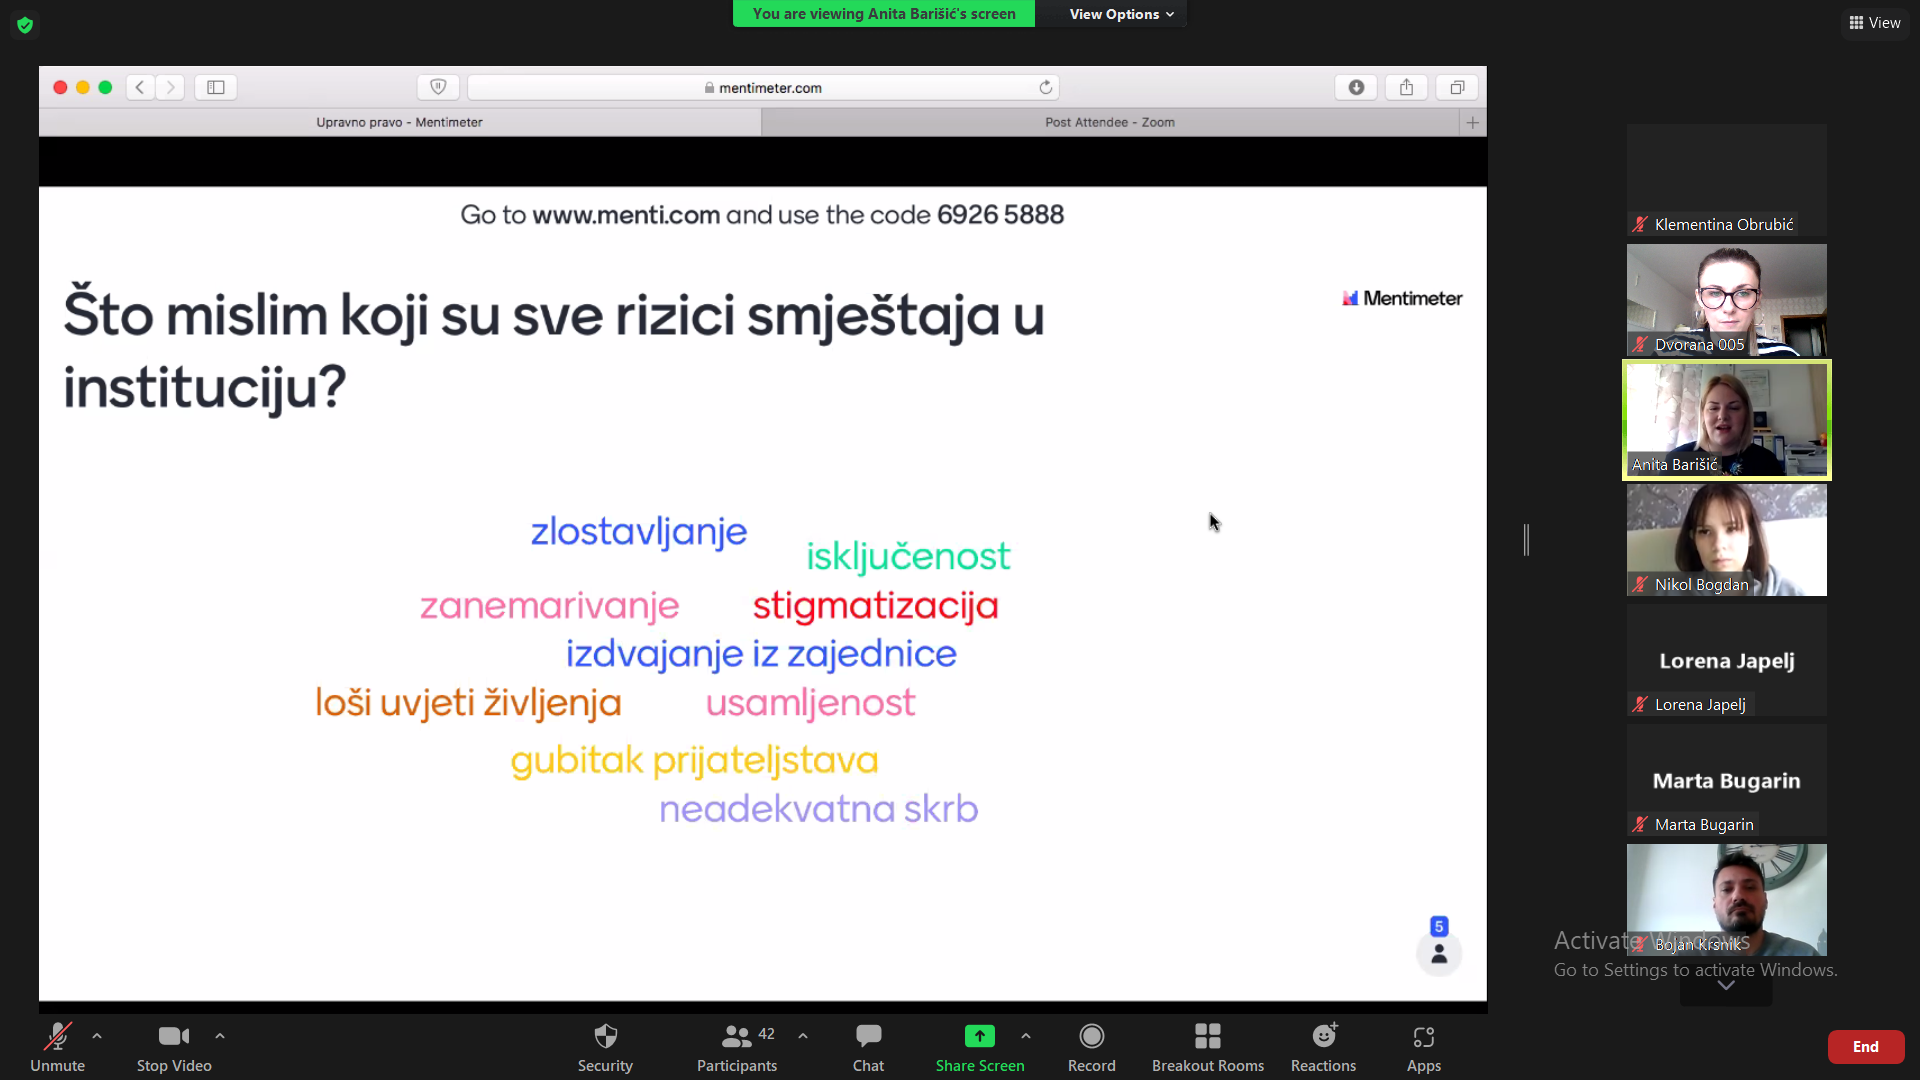Viewport: 1920px width, 1080px height.
Task: Click Safari share icon
Action: [x=1406, y=88]
